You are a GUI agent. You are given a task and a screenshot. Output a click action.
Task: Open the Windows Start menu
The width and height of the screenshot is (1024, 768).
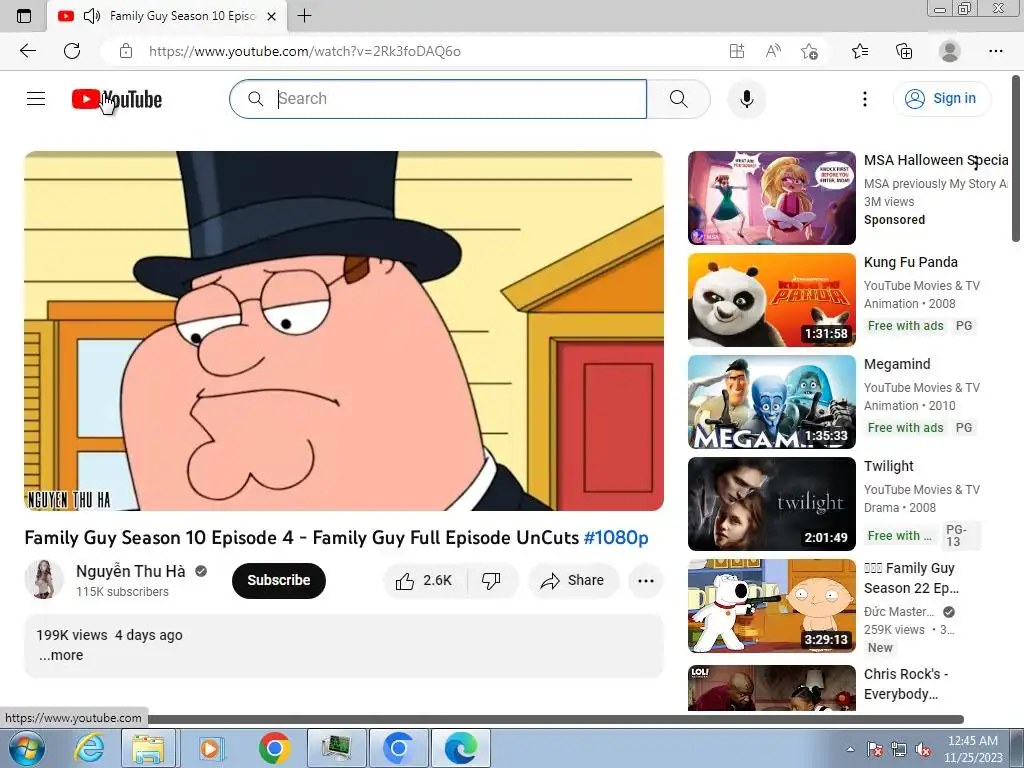coord(26,748)
